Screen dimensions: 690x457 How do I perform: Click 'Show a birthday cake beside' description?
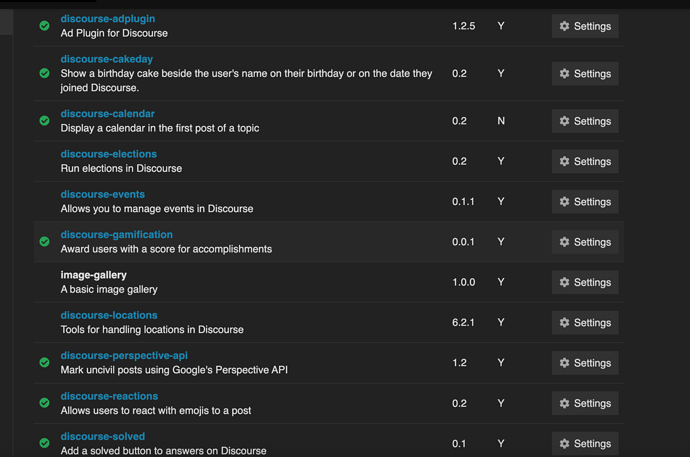pos(246,80)
